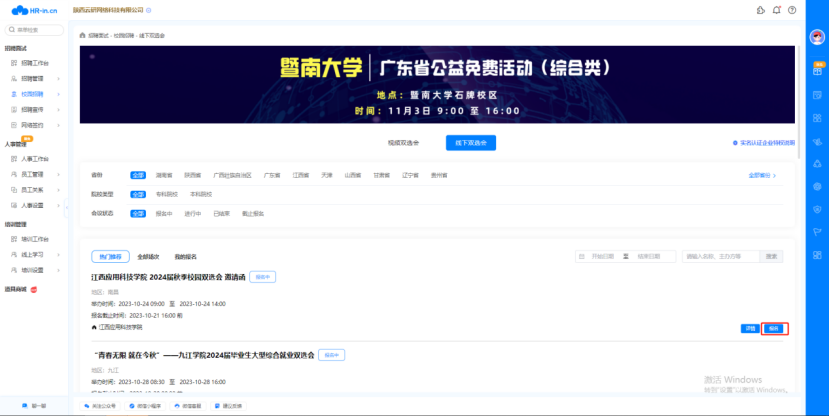Switch to 视频双选会 tab
830x417 pixels.
pos(404,143)
